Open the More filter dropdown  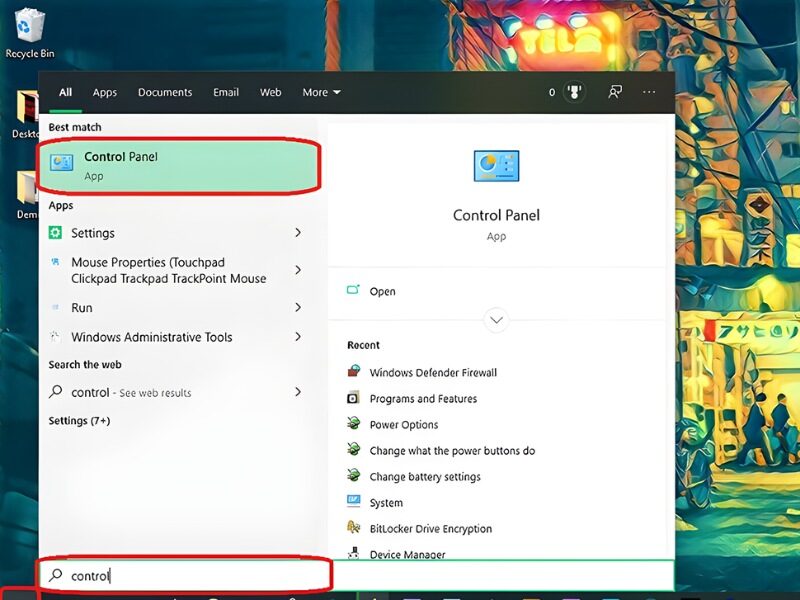321,92
